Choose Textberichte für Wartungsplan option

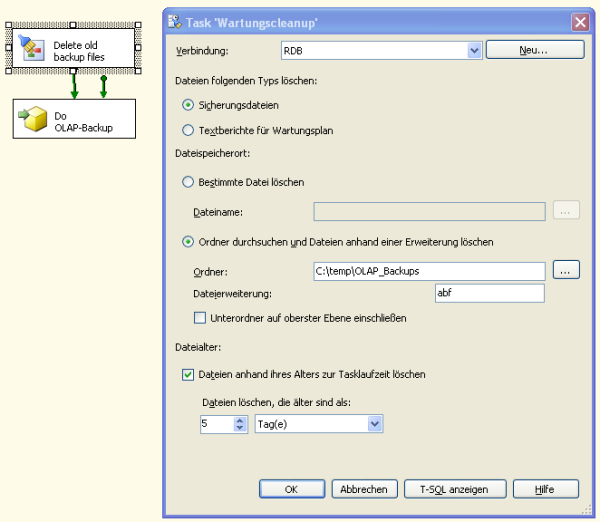pos(188,129)
